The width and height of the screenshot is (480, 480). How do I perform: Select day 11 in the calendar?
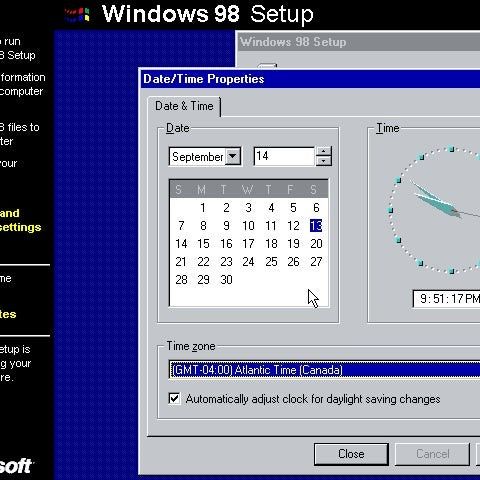pos(271,226)
